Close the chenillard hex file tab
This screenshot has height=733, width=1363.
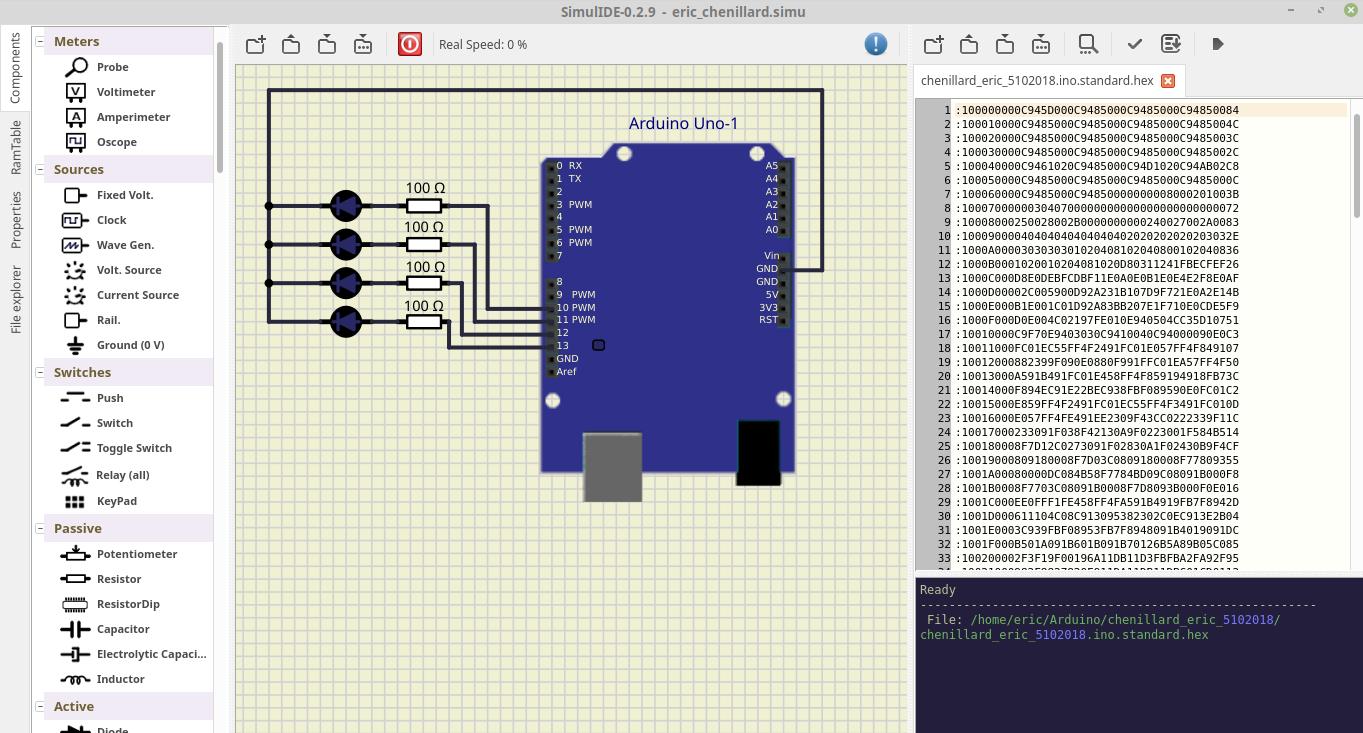(x=1167, y=81)
